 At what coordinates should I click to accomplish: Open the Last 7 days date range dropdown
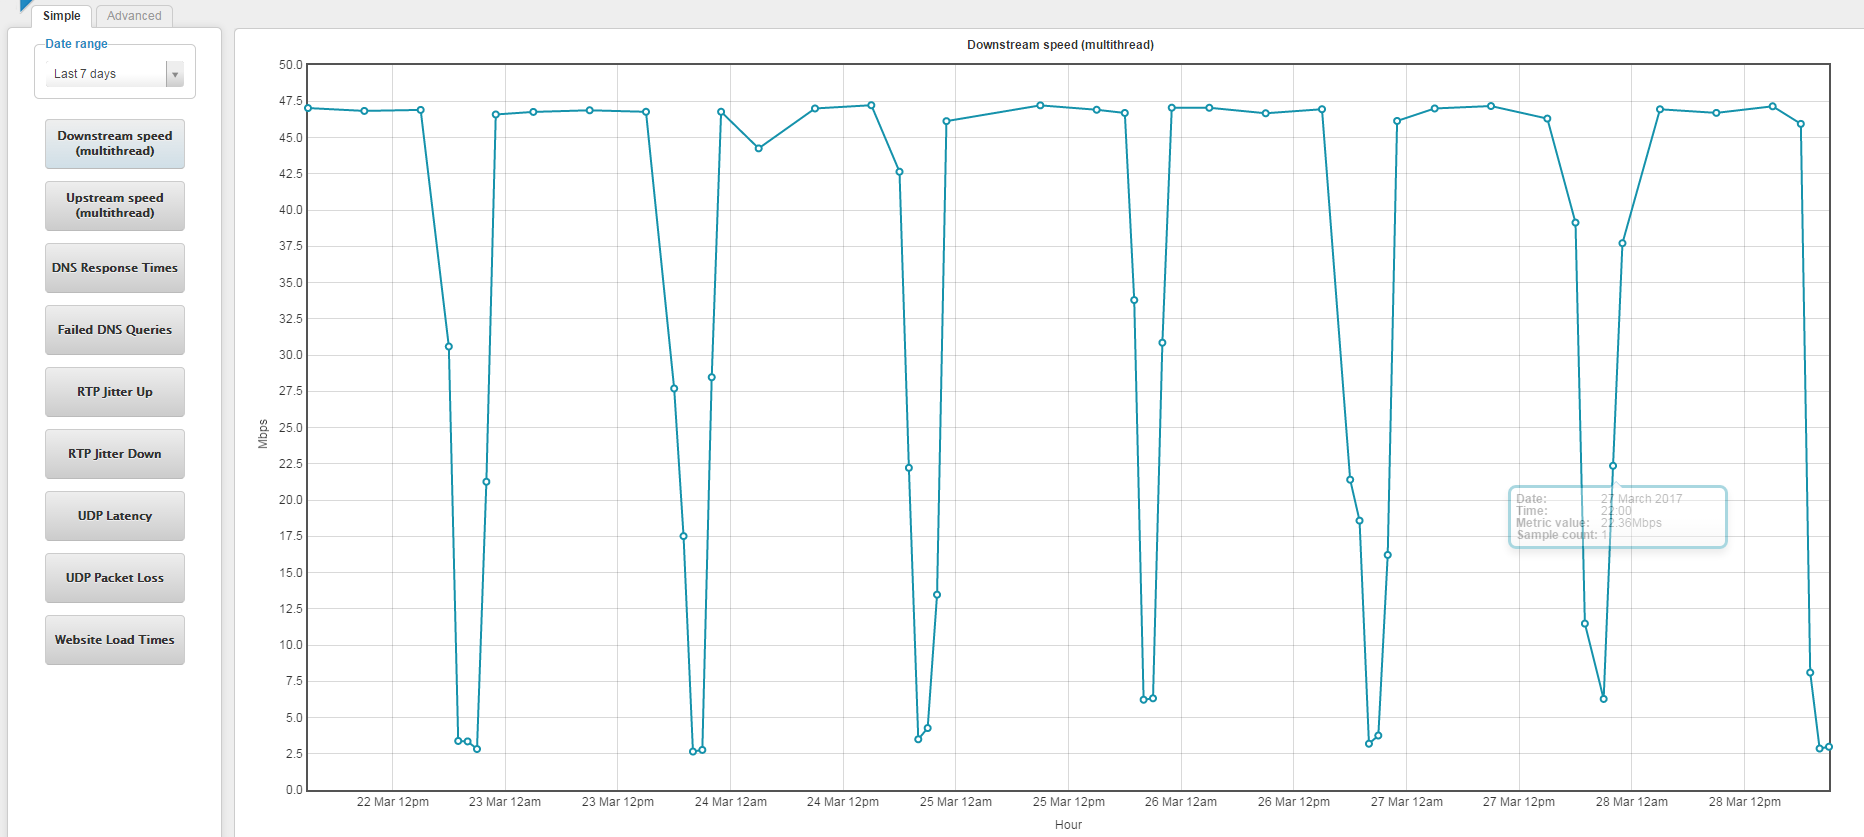pyautogui.click(x=115, y=74)
